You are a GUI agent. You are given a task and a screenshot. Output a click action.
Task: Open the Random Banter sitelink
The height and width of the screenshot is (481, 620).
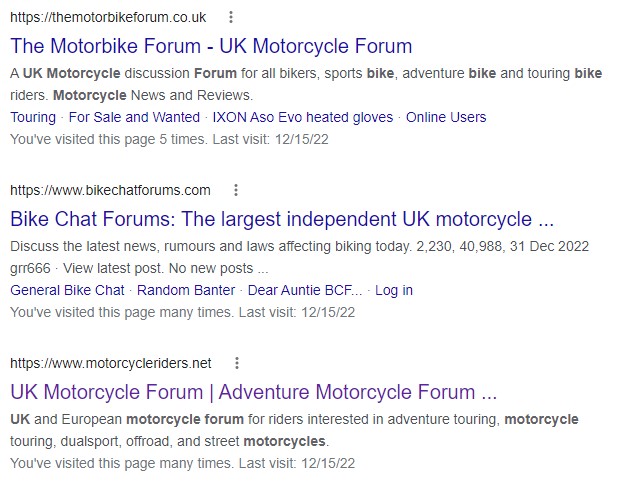click(186, 290)
